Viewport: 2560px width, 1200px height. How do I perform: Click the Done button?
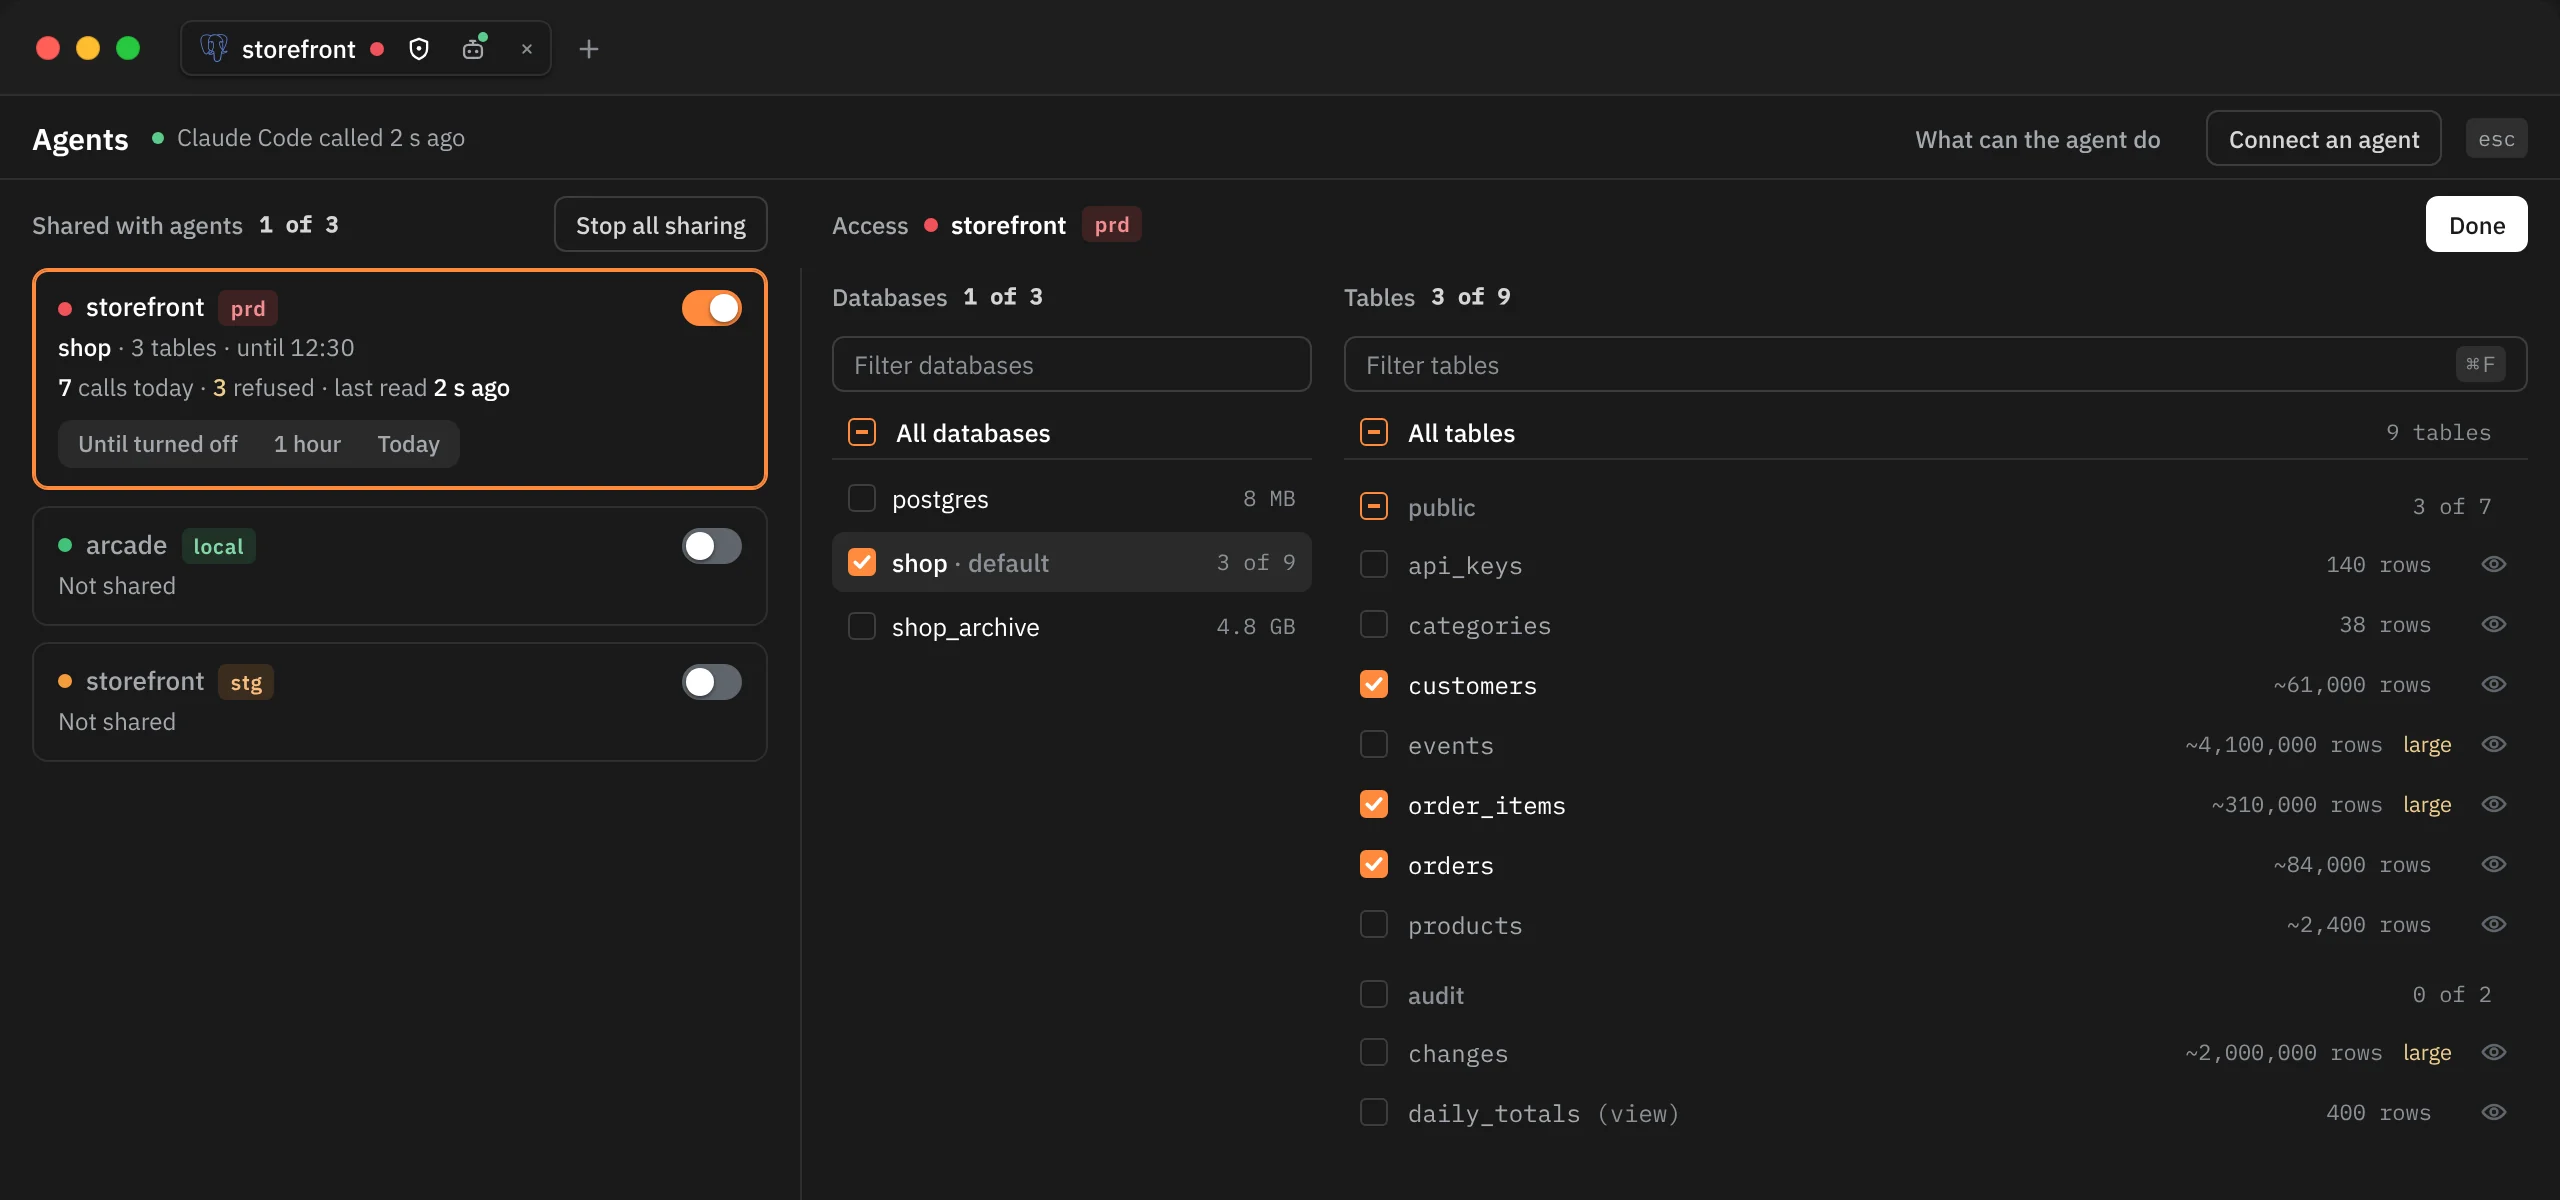(2476, 225)
